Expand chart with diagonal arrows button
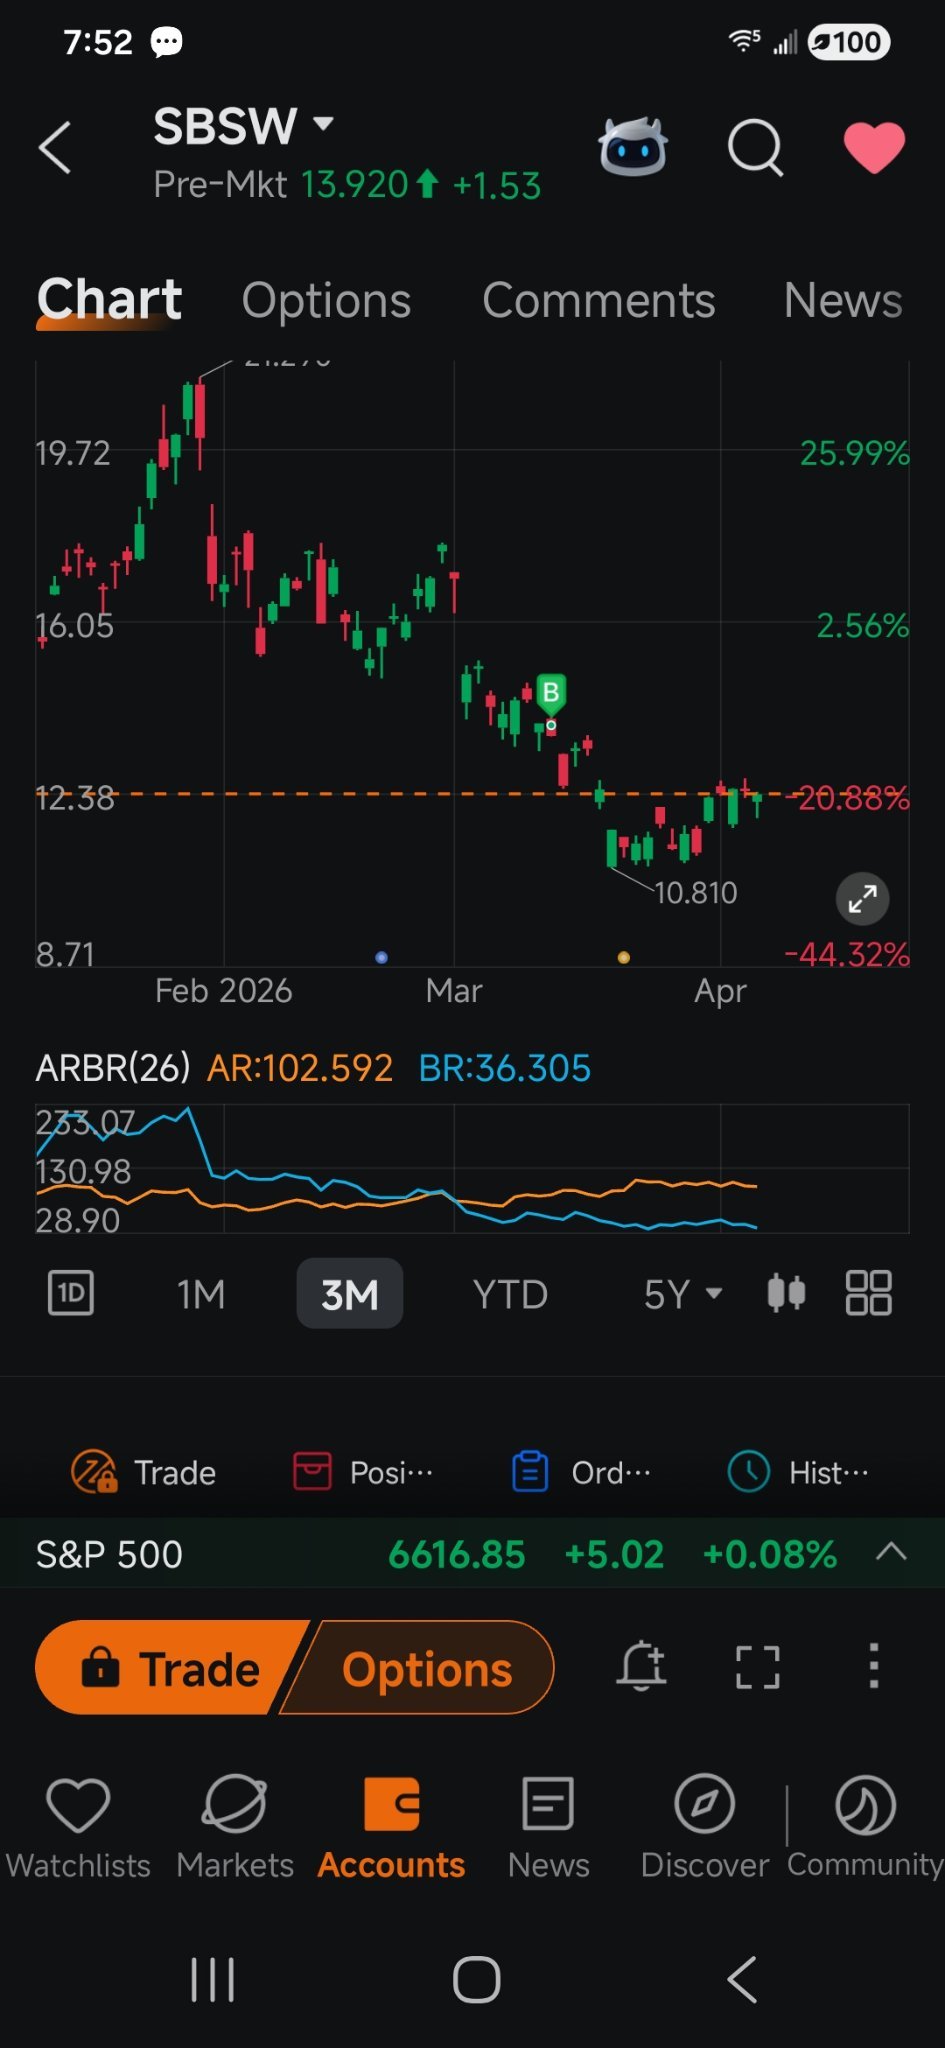945x2048 pixels. (x=862, y=899)
